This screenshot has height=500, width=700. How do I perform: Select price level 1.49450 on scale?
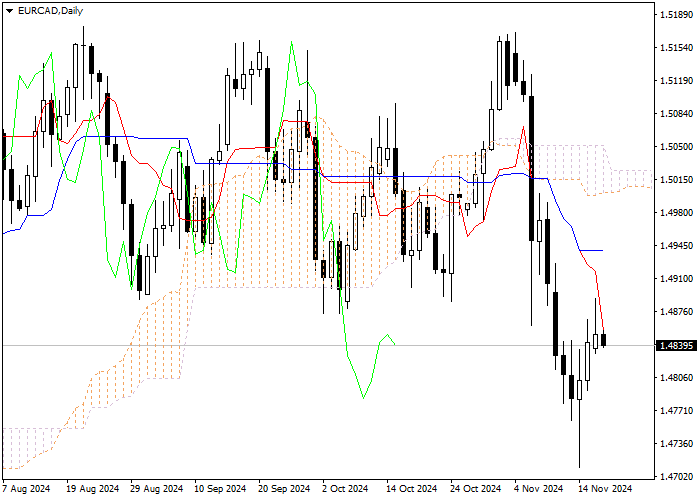pyautogui.click(x=677, y=246)
